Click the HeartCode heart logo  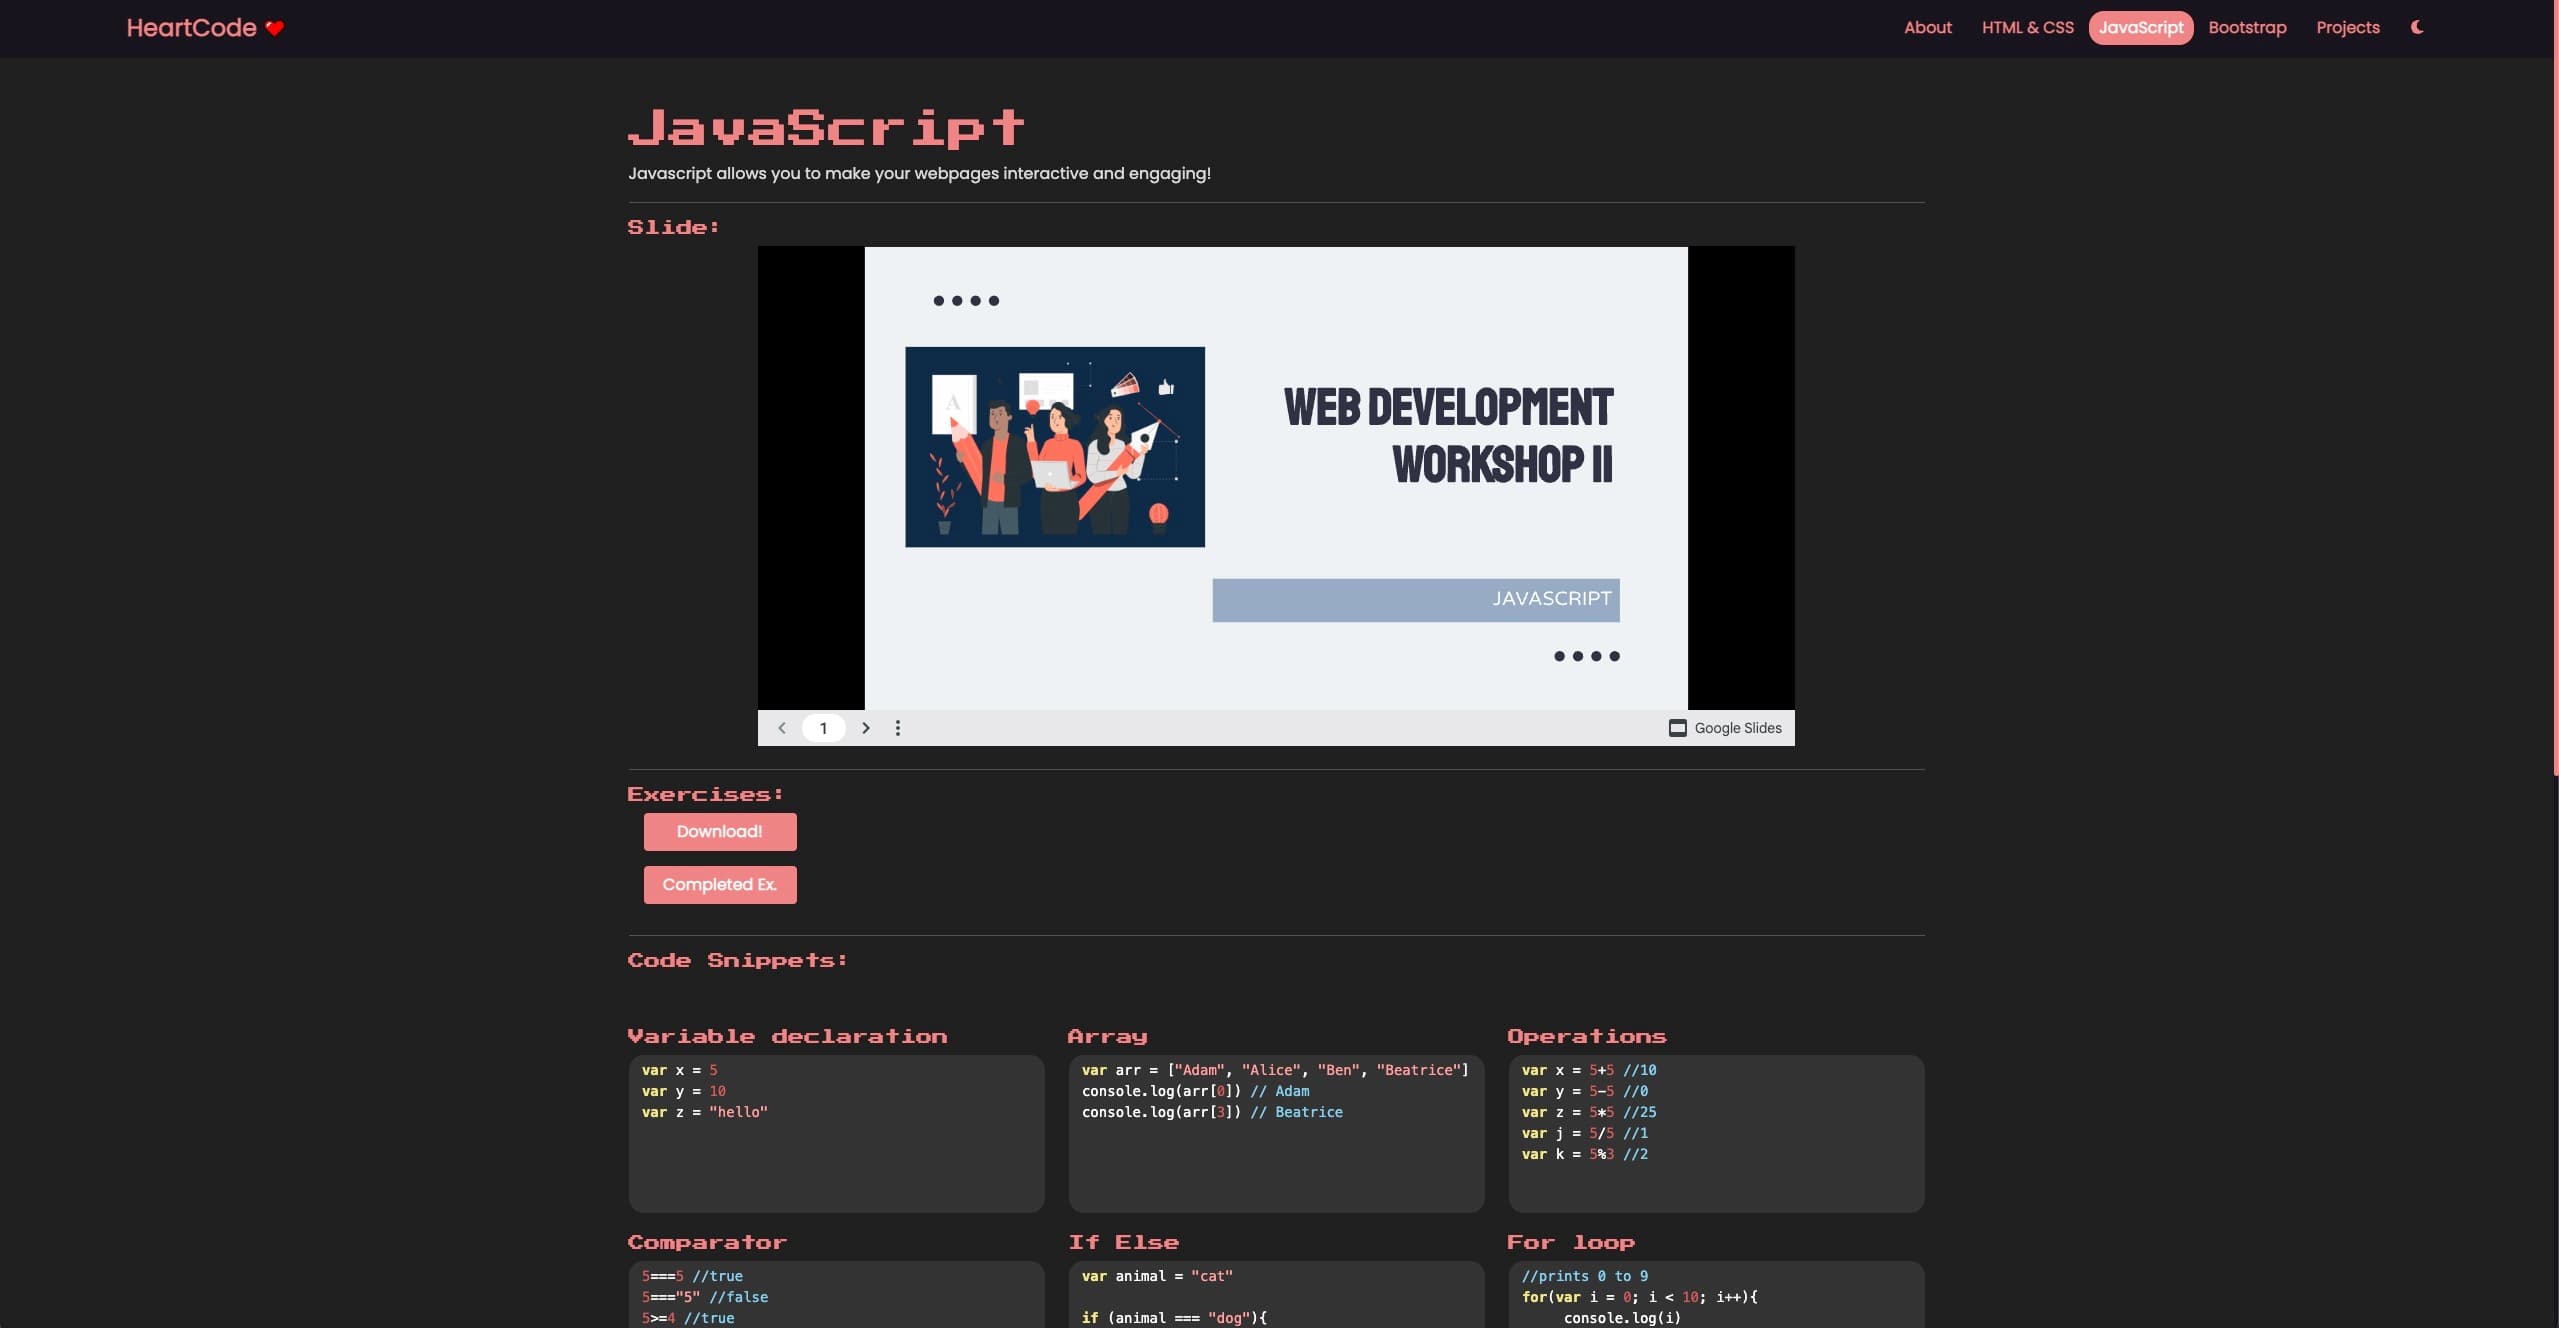click(273, 27)
